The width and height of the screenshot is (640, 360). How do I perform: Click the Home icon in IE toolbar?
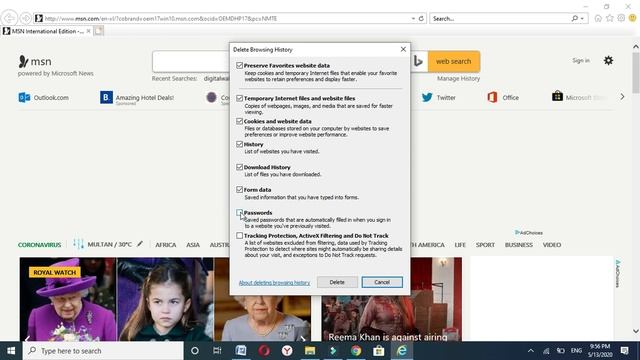[598, 18]
